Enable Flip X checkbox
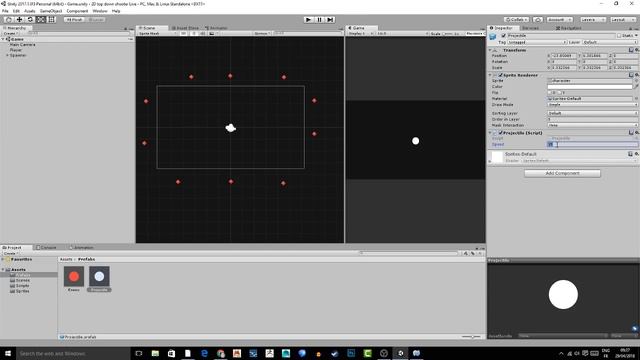640x360 pixels. 550,93
